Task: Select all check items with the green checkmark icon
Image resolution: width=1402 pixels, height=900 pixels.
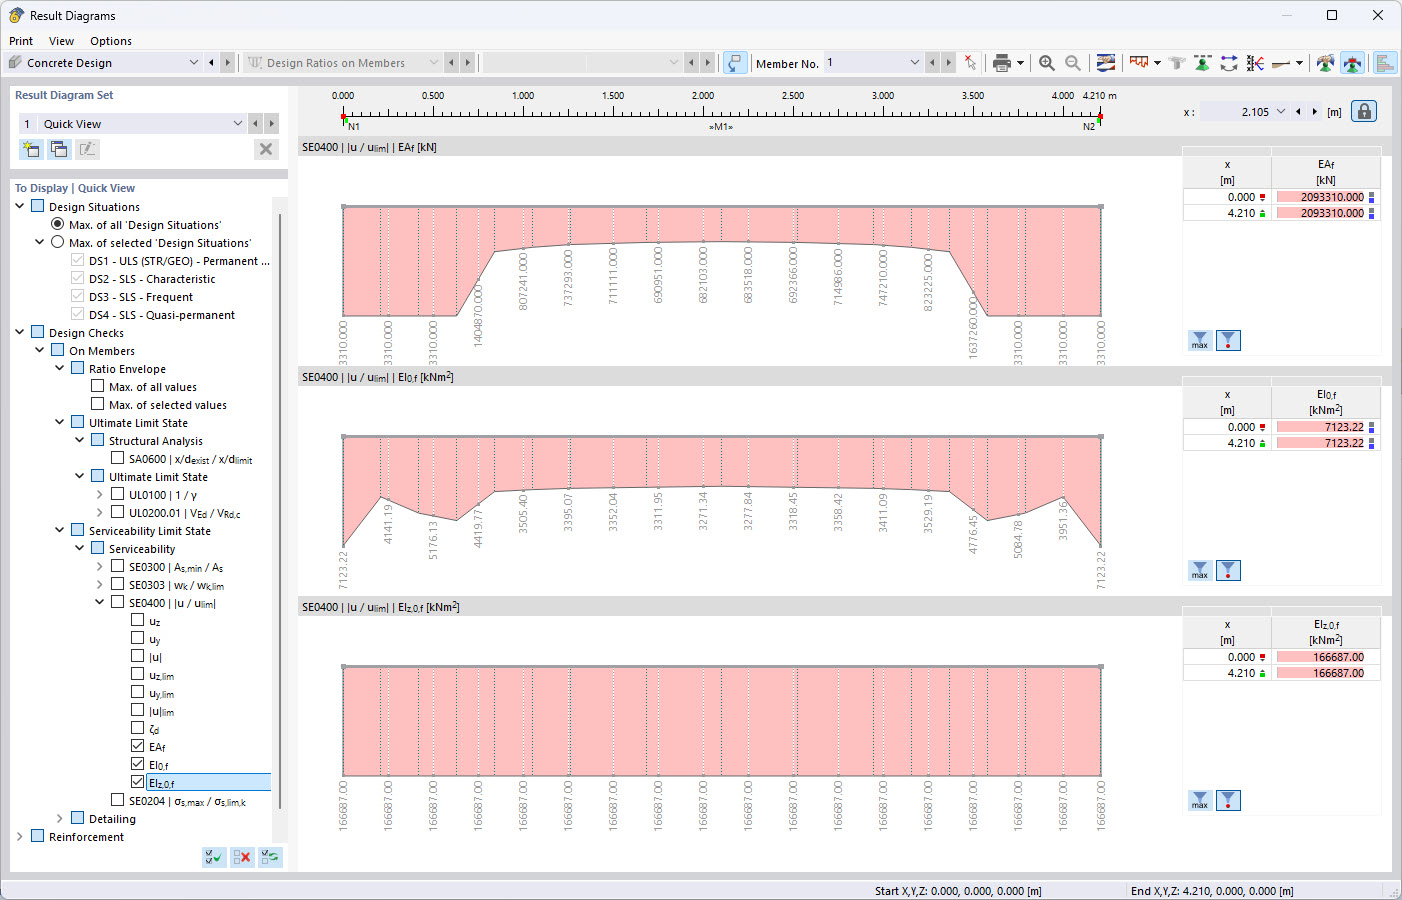Action: coord(213,857)
